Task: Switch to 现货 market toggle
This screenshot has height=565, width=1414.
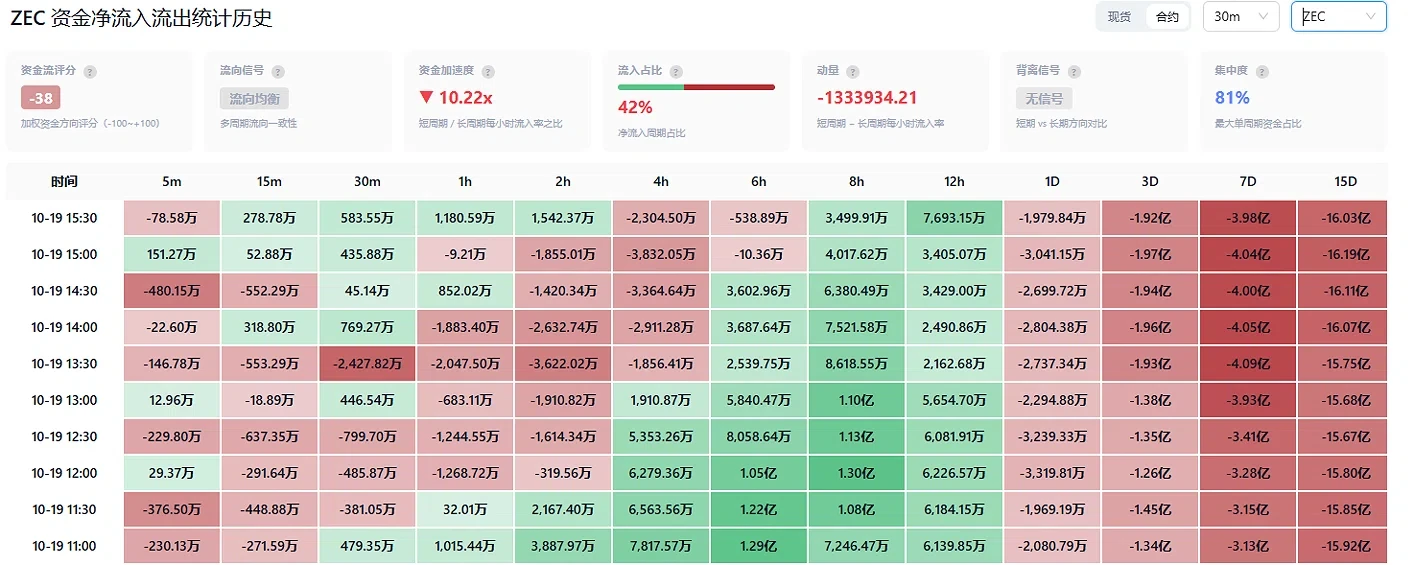Action: (1120, 17)
